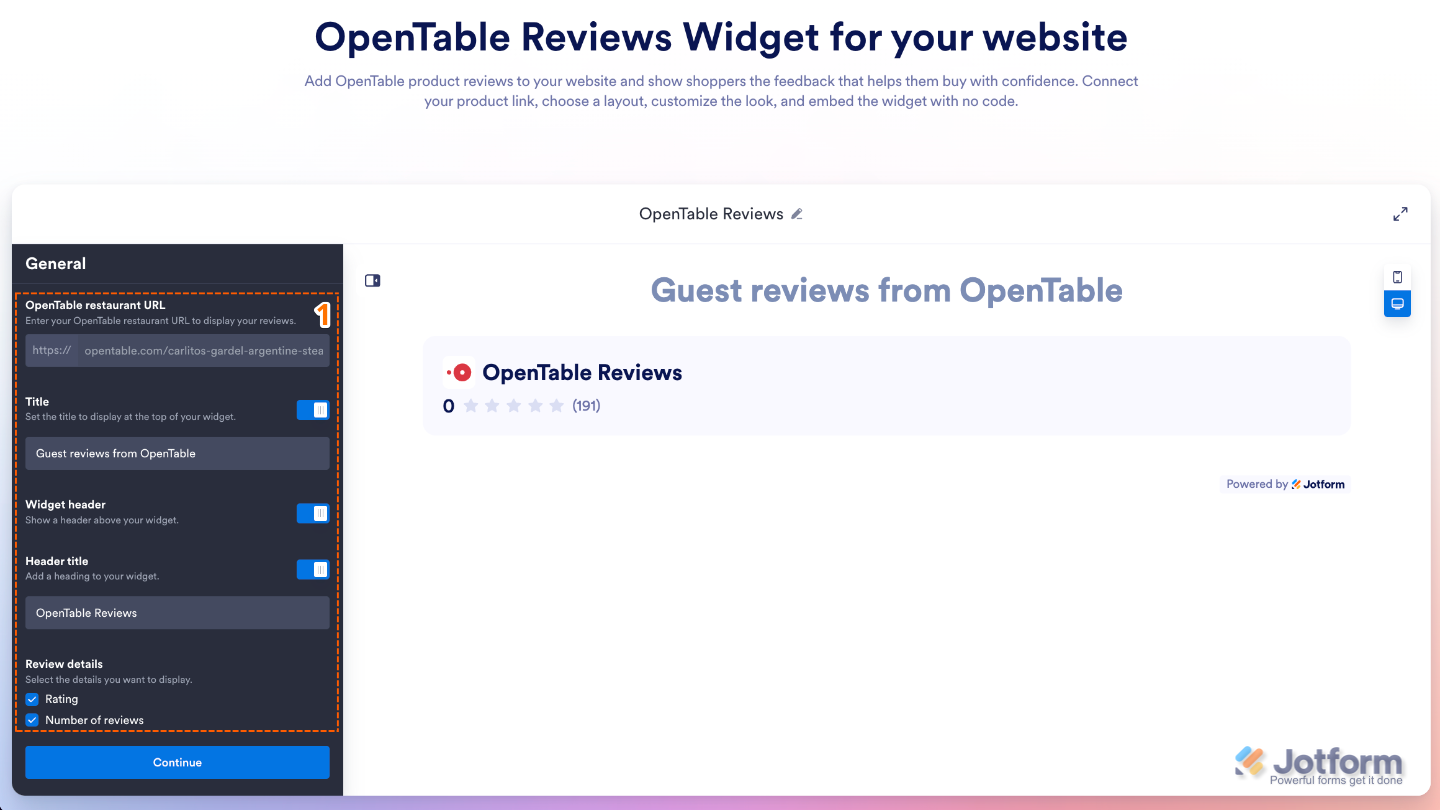The width and height of the screenshot is (1440, 810).
Task: Toggle the Header title switch
Action: coord(313,569)
